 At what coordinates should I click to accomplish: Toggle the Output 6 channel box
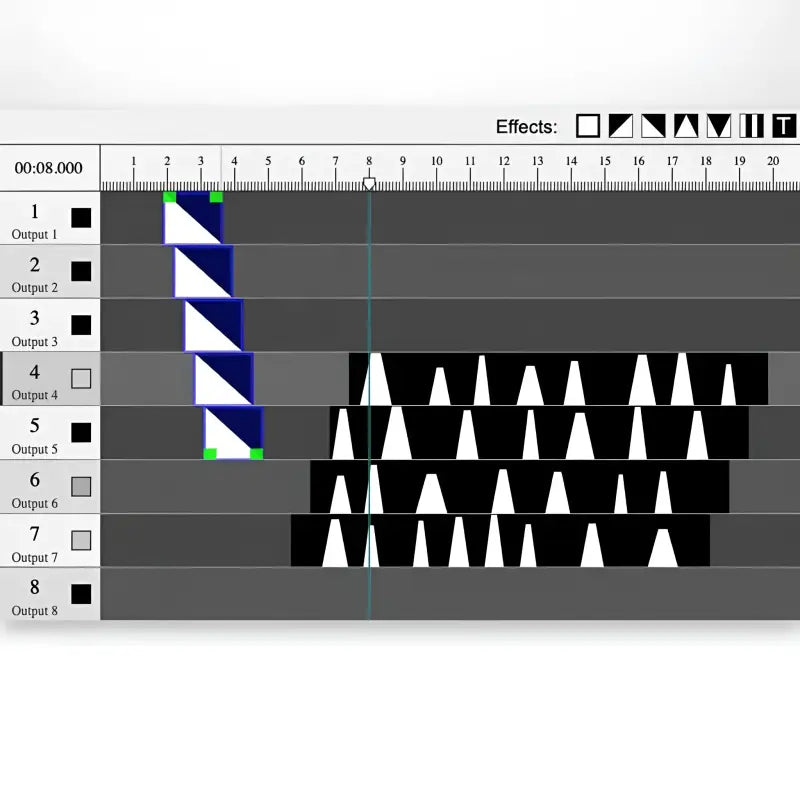tap(81, 487)
